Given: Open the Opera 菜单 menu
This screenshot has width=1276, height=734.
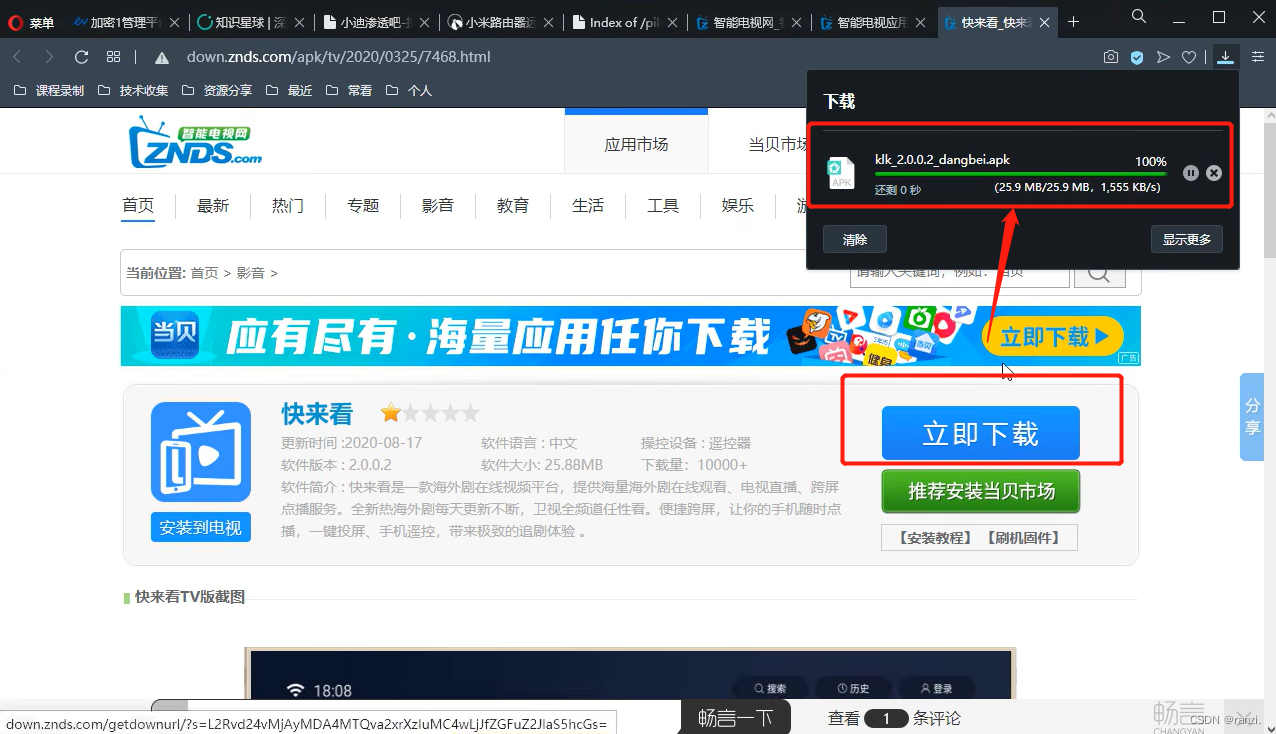Looking at the screenshot, I should tap(30, 22).
